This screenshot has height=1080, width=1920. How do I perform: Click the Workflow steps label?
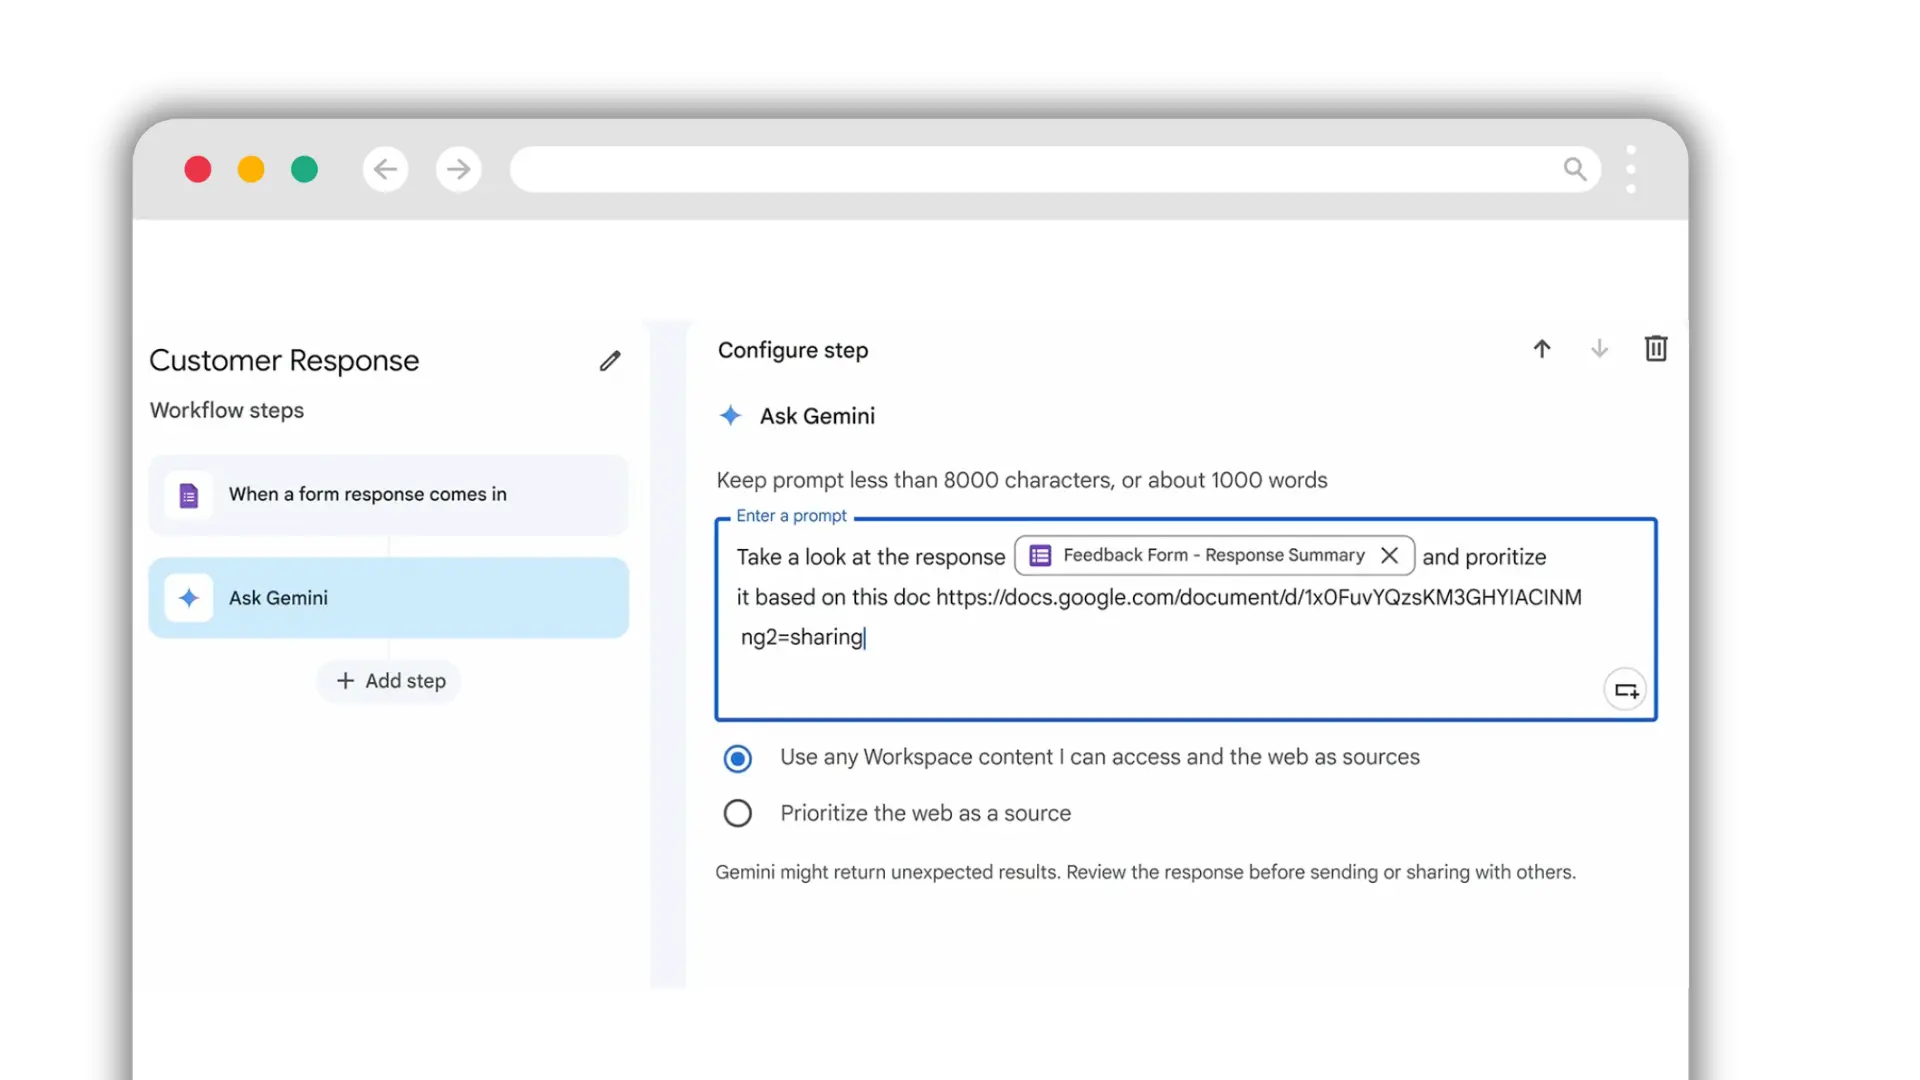point(227,410)
